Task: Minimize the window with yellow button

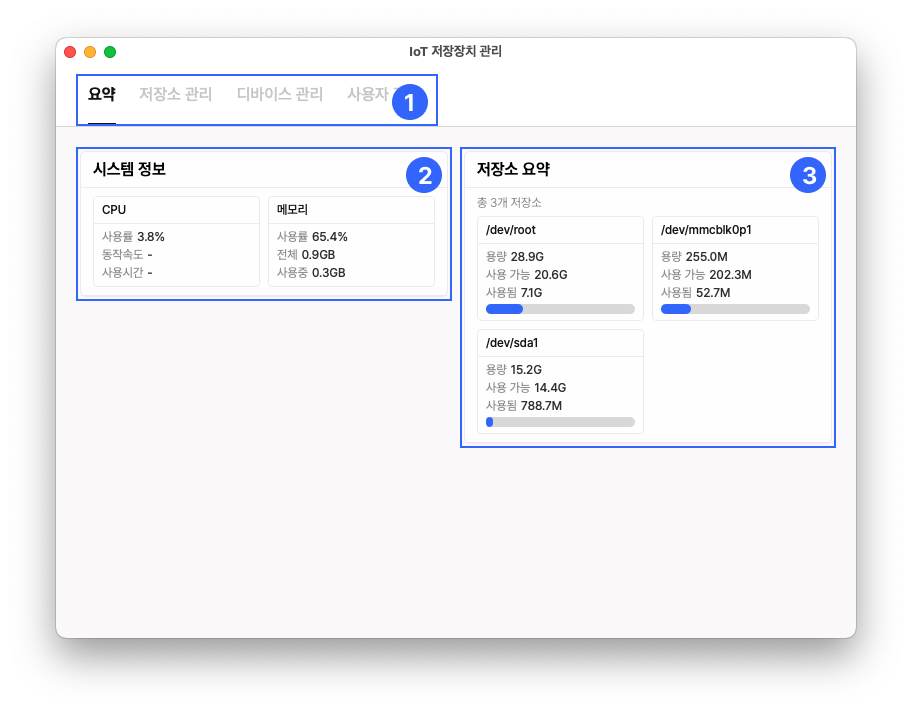Action: click(x=90, y=52)
